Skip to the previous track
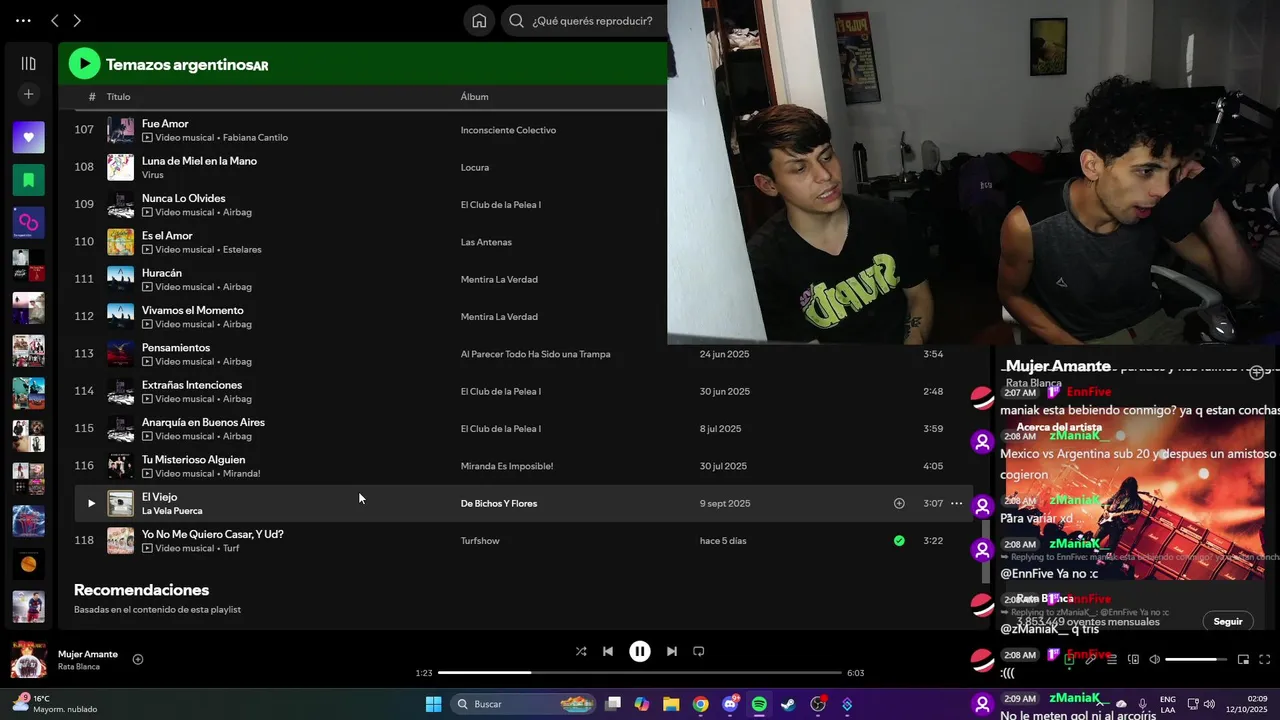This screenshot has height=720, width=1280. (x=608, y=651)
